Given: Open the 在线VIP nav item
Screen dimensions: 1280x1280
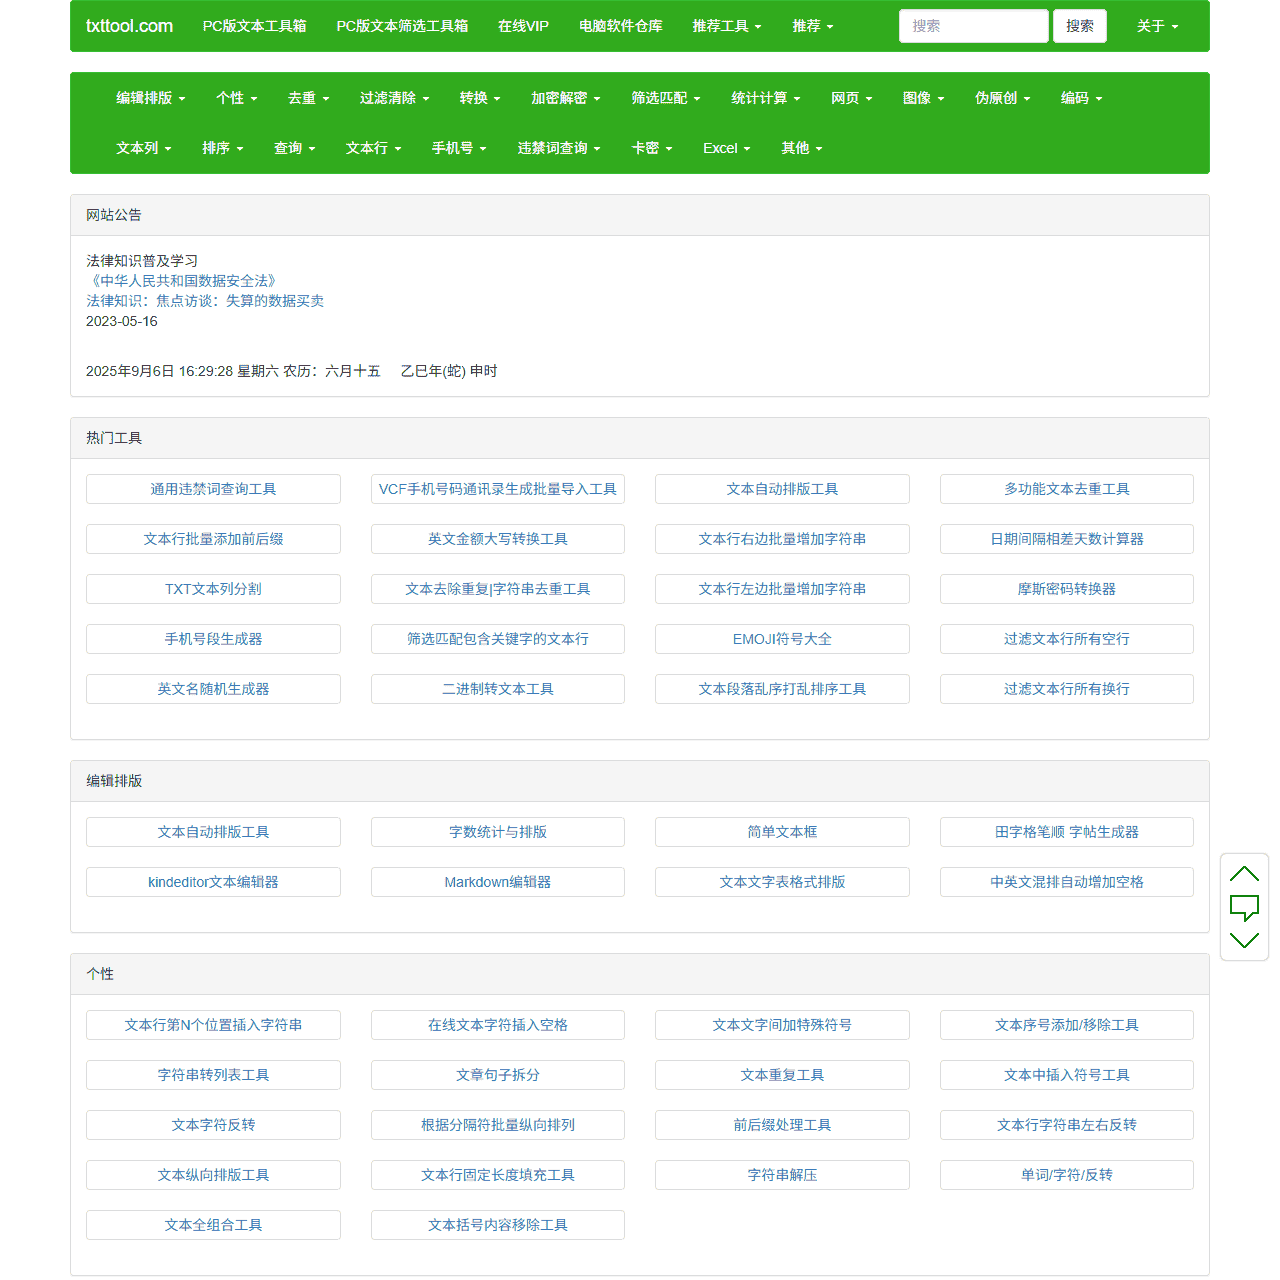Looking at the screenshot, I should [523, 26].
